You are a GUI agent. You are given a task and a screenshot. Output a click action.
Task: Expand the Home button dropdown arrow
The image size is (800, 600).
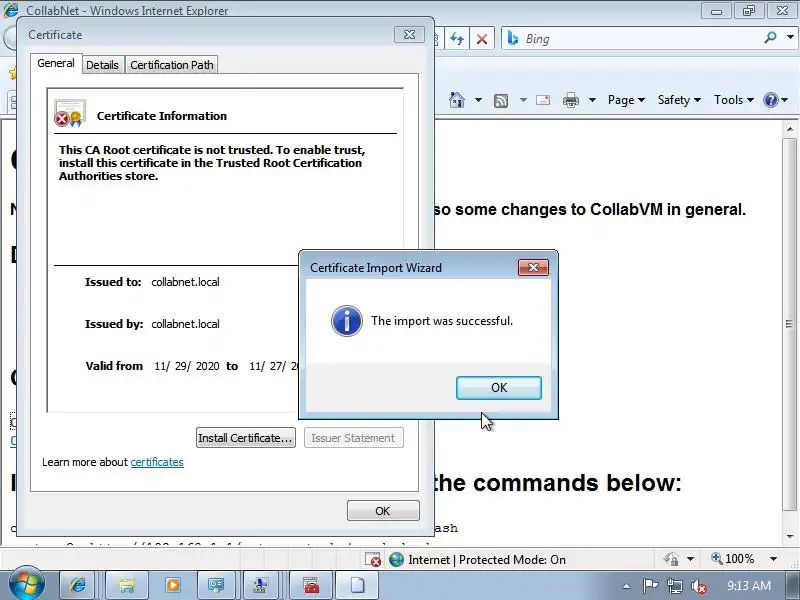pos(478,100)
